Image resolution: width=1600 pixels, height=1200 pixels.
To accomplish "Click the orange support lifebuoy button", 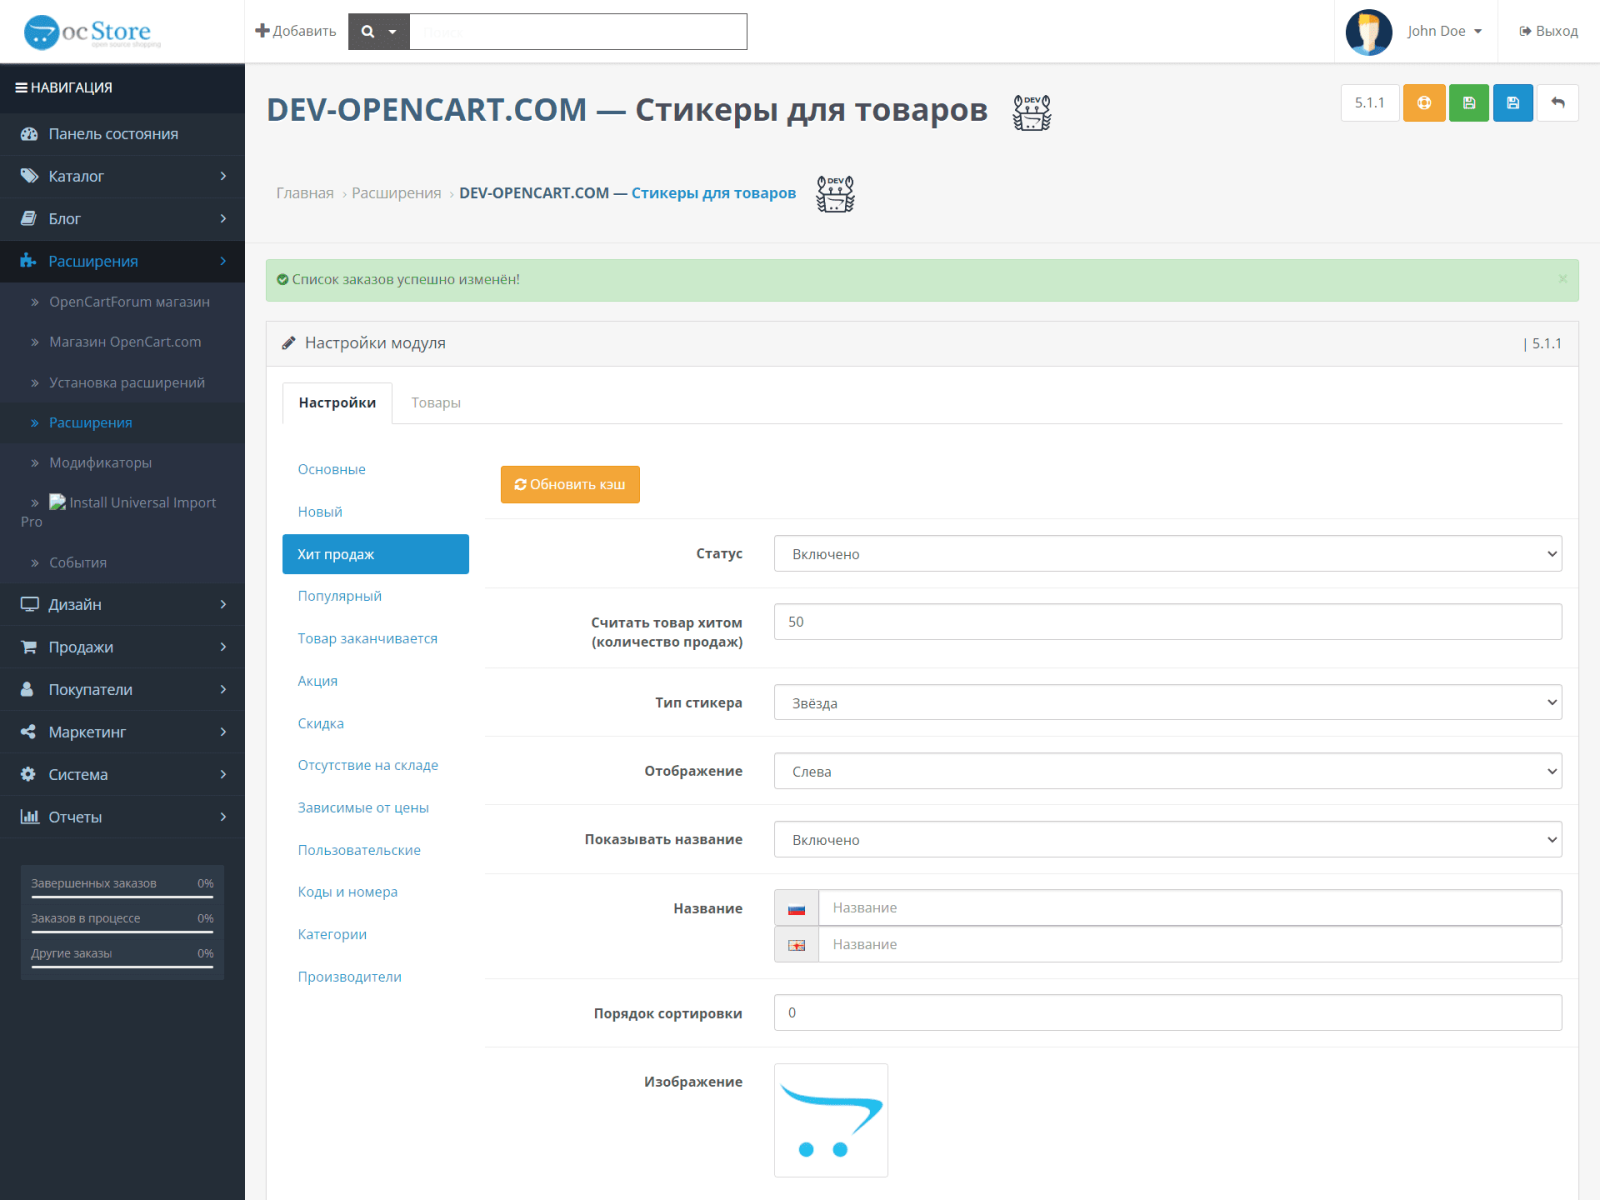I will pyautogui.click(x=1424, y=103).
